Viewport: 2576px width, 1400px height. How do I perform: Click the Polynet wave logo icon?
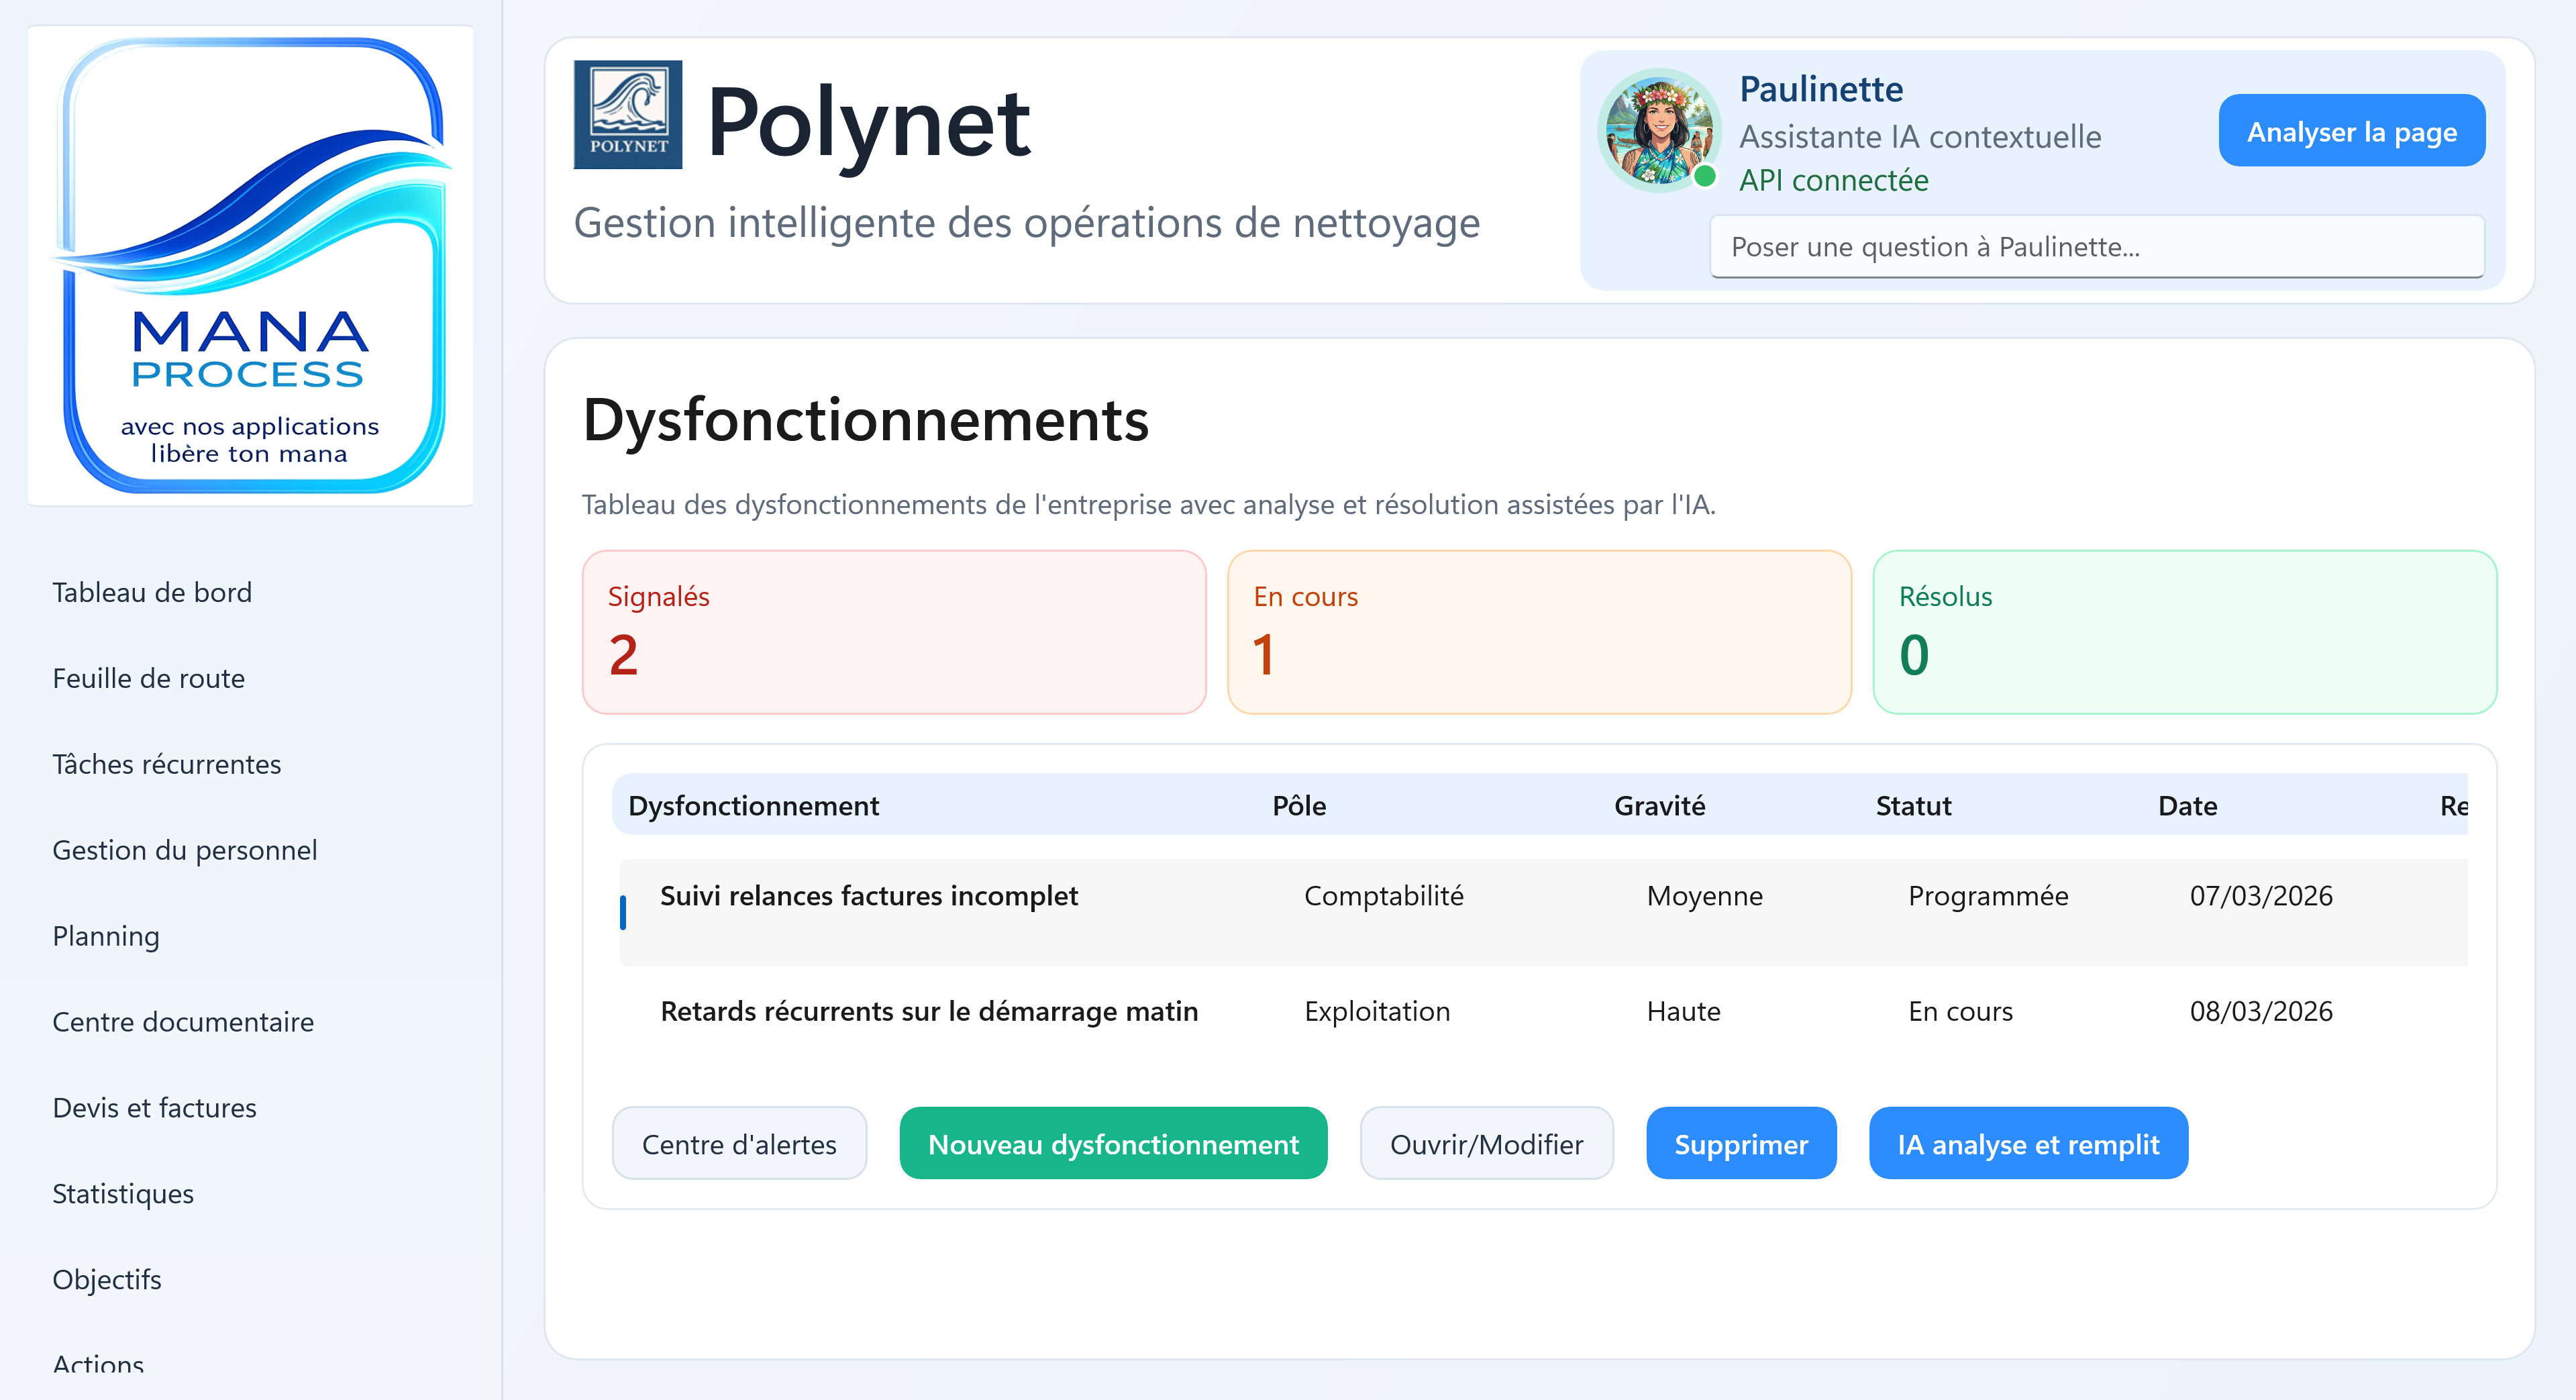[627, 114]
